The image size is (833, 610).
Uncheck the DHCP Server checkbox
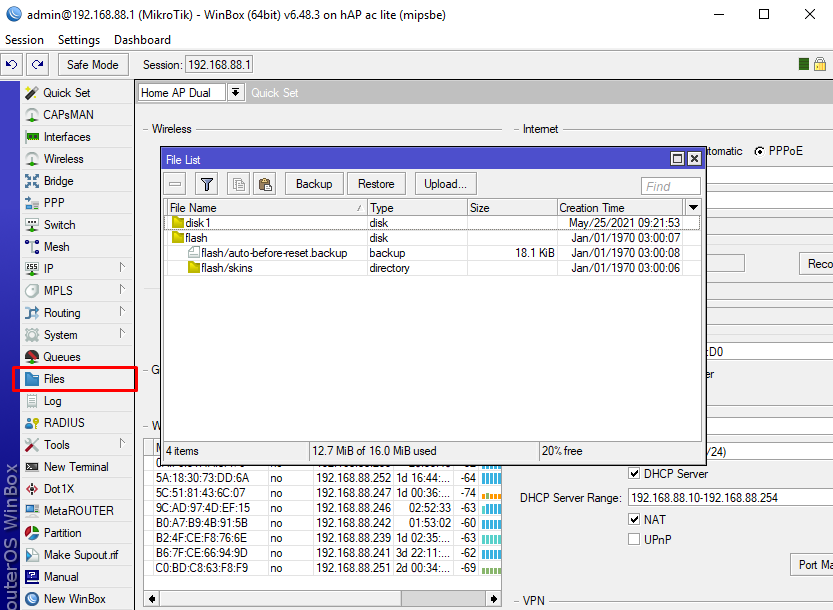click(634, 473)
